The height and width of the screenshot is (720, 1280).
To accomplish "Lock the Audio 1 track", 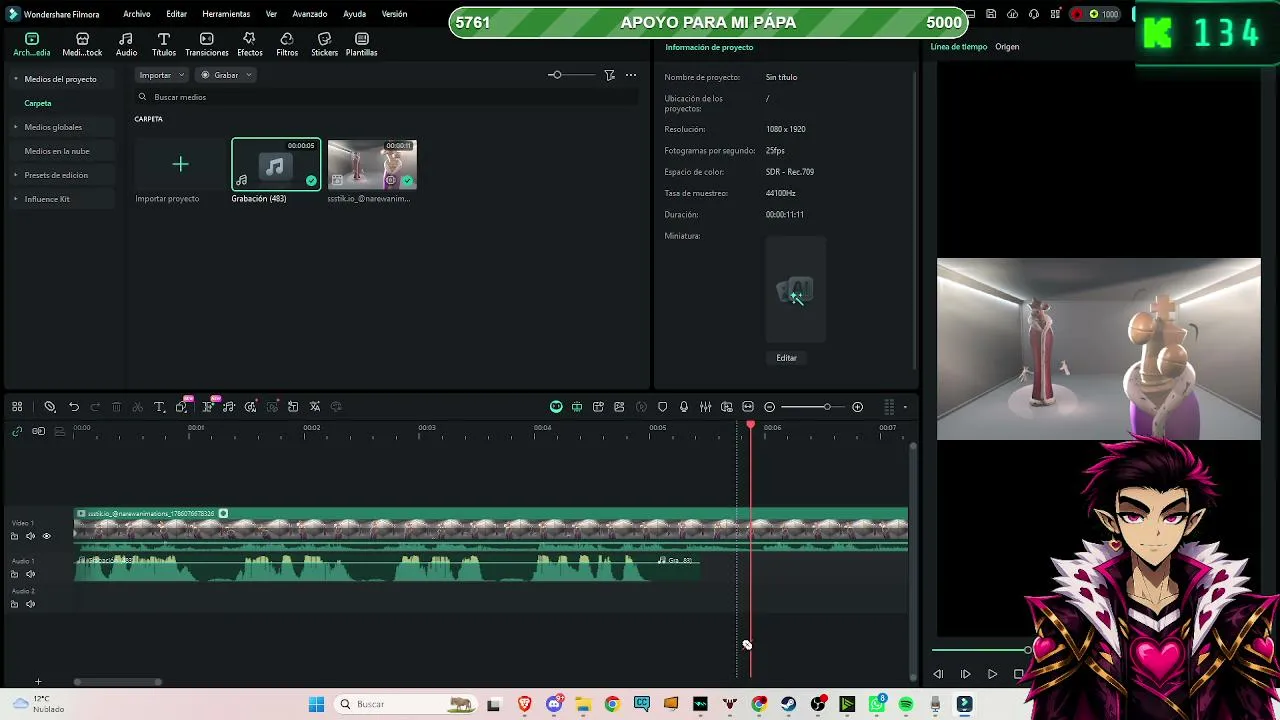I will click(14, 574).
